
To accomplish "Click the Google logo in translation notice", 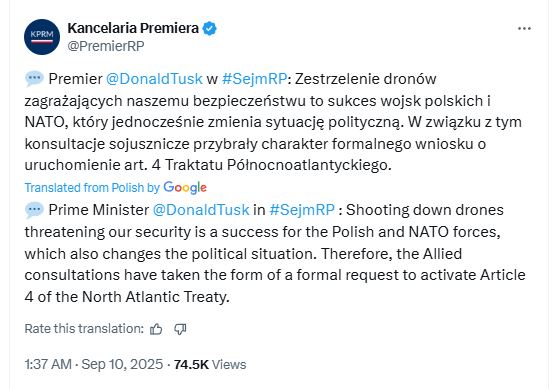I will [x=185, y=188].
